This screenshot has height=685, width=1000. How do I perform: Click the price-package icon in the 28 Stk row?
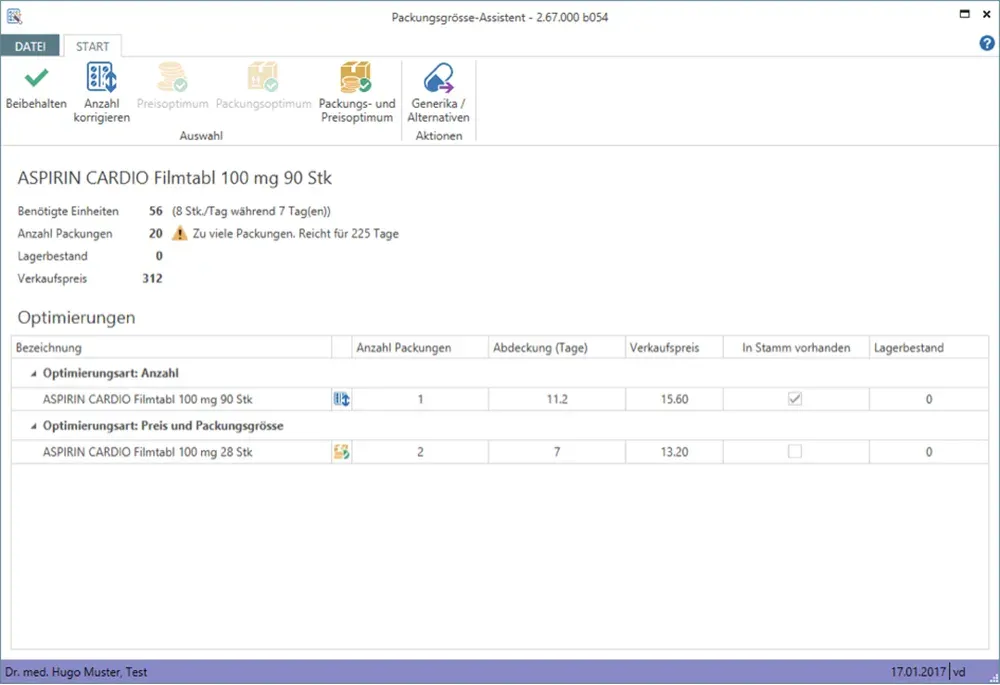point(342,452)
